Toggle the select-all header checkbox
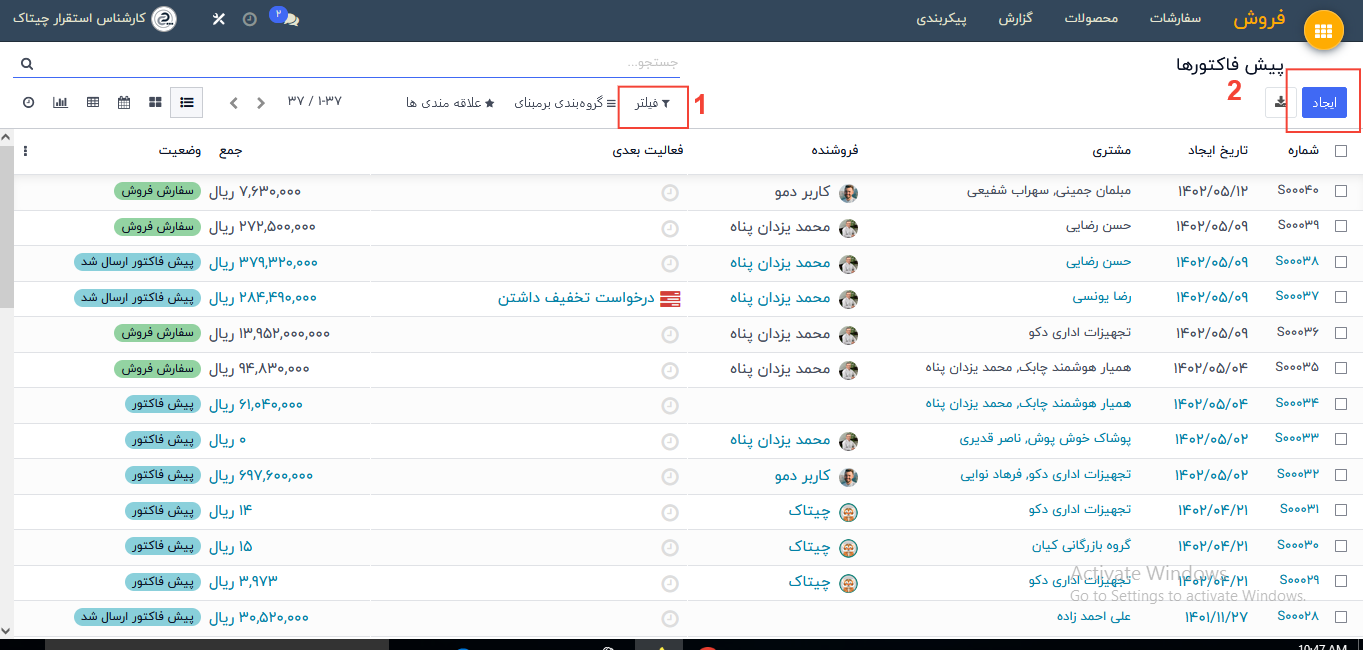The image size is (1363, 650). 1340,151
